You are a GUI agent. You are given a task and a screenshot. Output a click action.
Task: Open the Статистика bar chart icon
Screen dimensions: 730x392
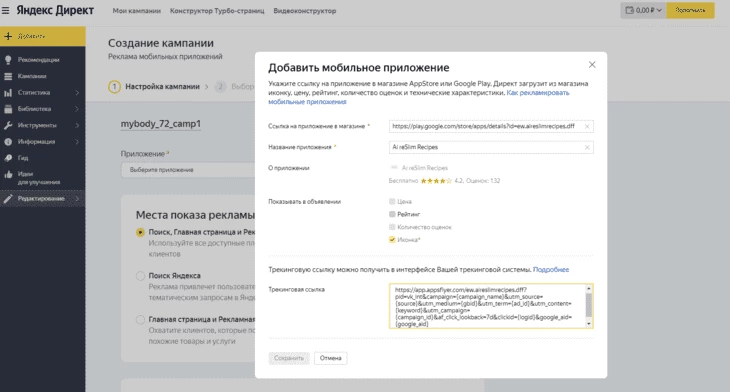[8, 93]
